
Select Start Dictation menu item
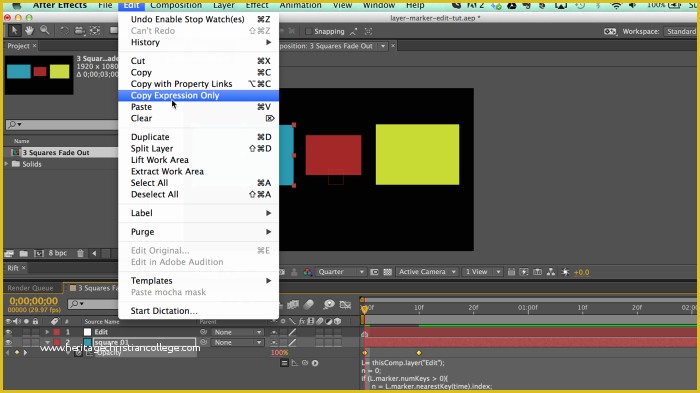coord(198,311)
